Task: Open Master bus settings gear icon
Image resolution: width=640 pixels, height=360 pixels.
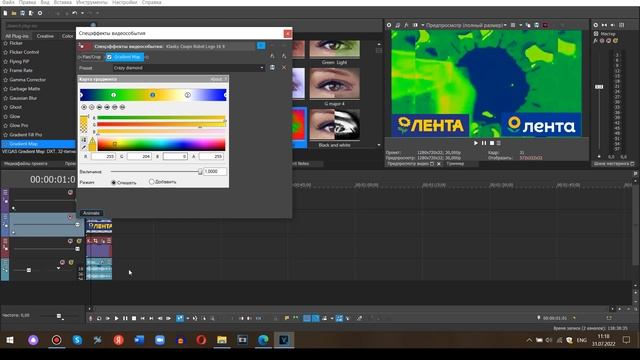Action: point(596,25)
